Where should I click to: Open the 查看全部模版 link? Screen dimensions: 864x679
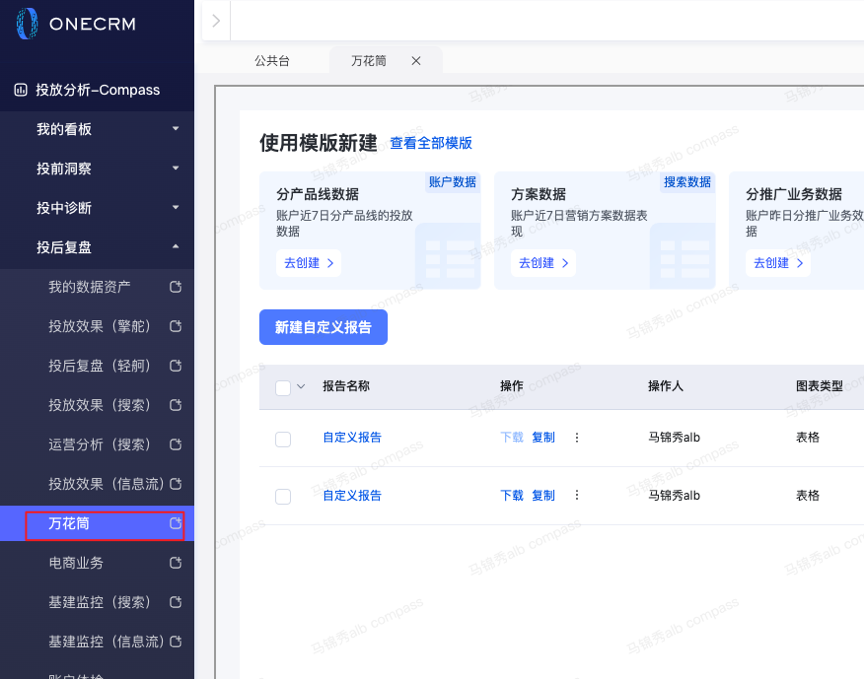(431, 143)
